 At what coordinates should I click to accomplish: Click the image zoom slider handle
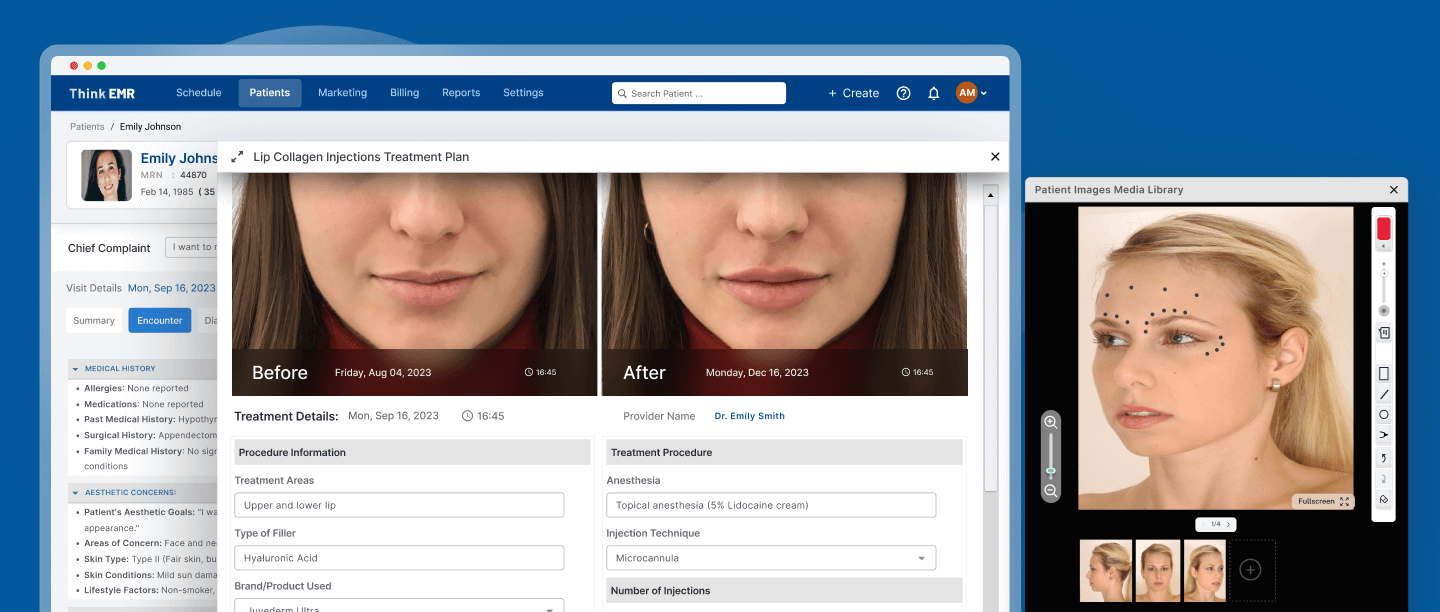tap(1051, 470)
